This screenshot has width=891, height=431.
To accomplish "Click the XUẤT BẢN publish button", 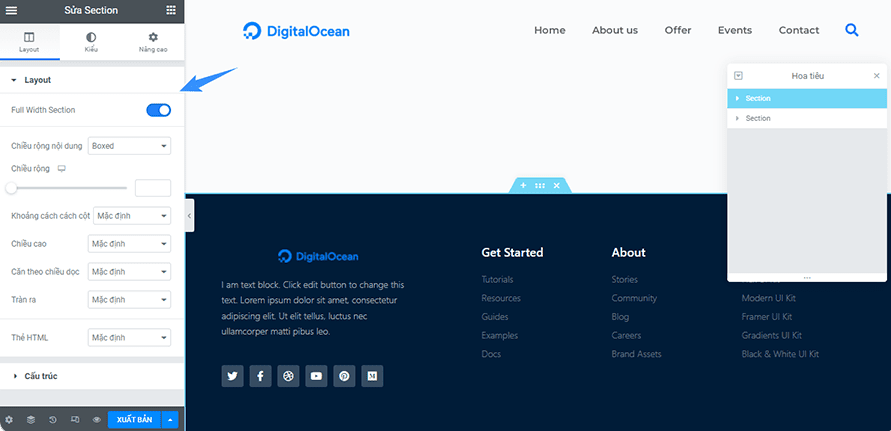I will (135, 420).
